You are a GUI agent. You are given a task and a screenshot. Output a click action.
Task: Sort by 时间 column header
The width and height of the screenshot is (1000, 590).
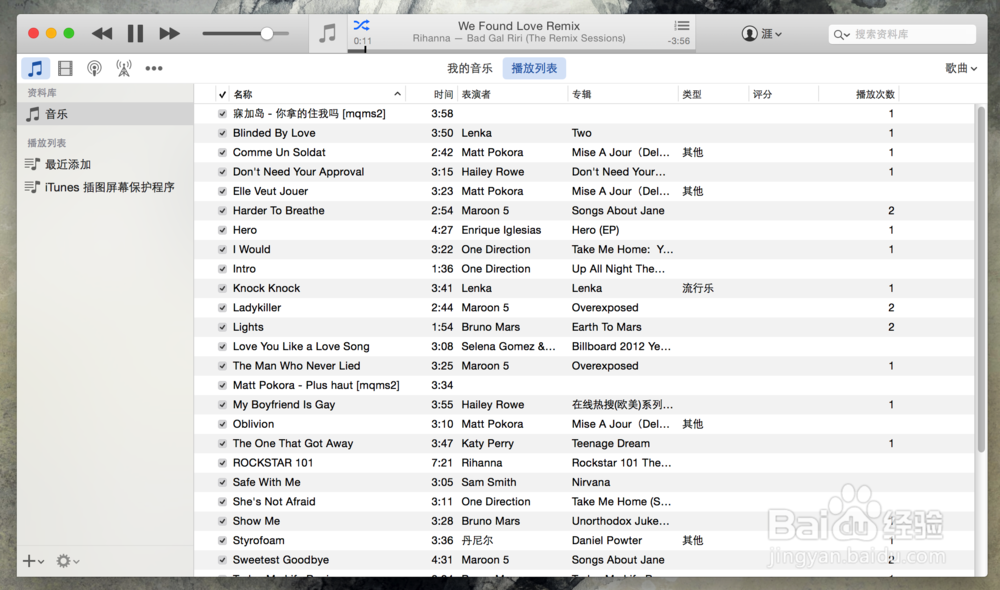(443, 94)
